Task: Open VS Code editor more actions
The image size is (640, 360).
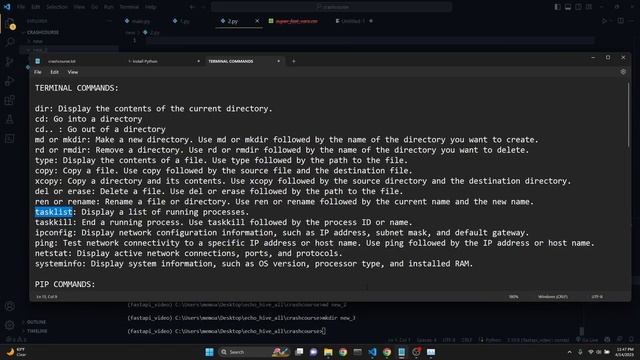Action: pos(631,21)
